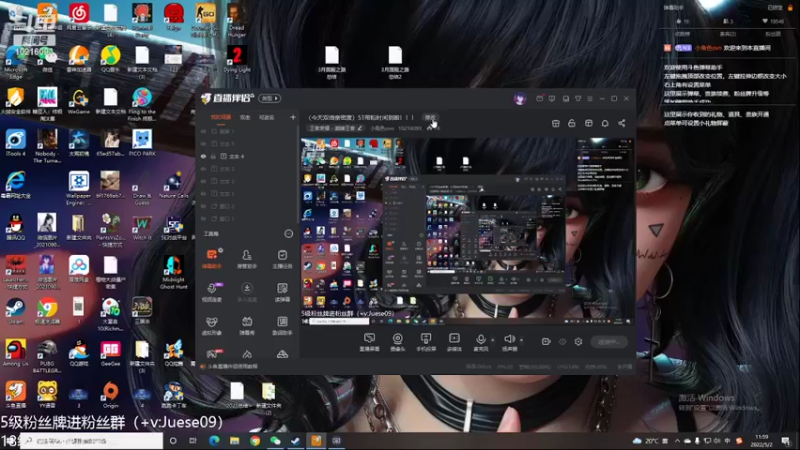Image resolution: width=800 pixels, height=450 pixels.
Task: Add a 多媒体 media source
Action: click(x=454, y=342)
